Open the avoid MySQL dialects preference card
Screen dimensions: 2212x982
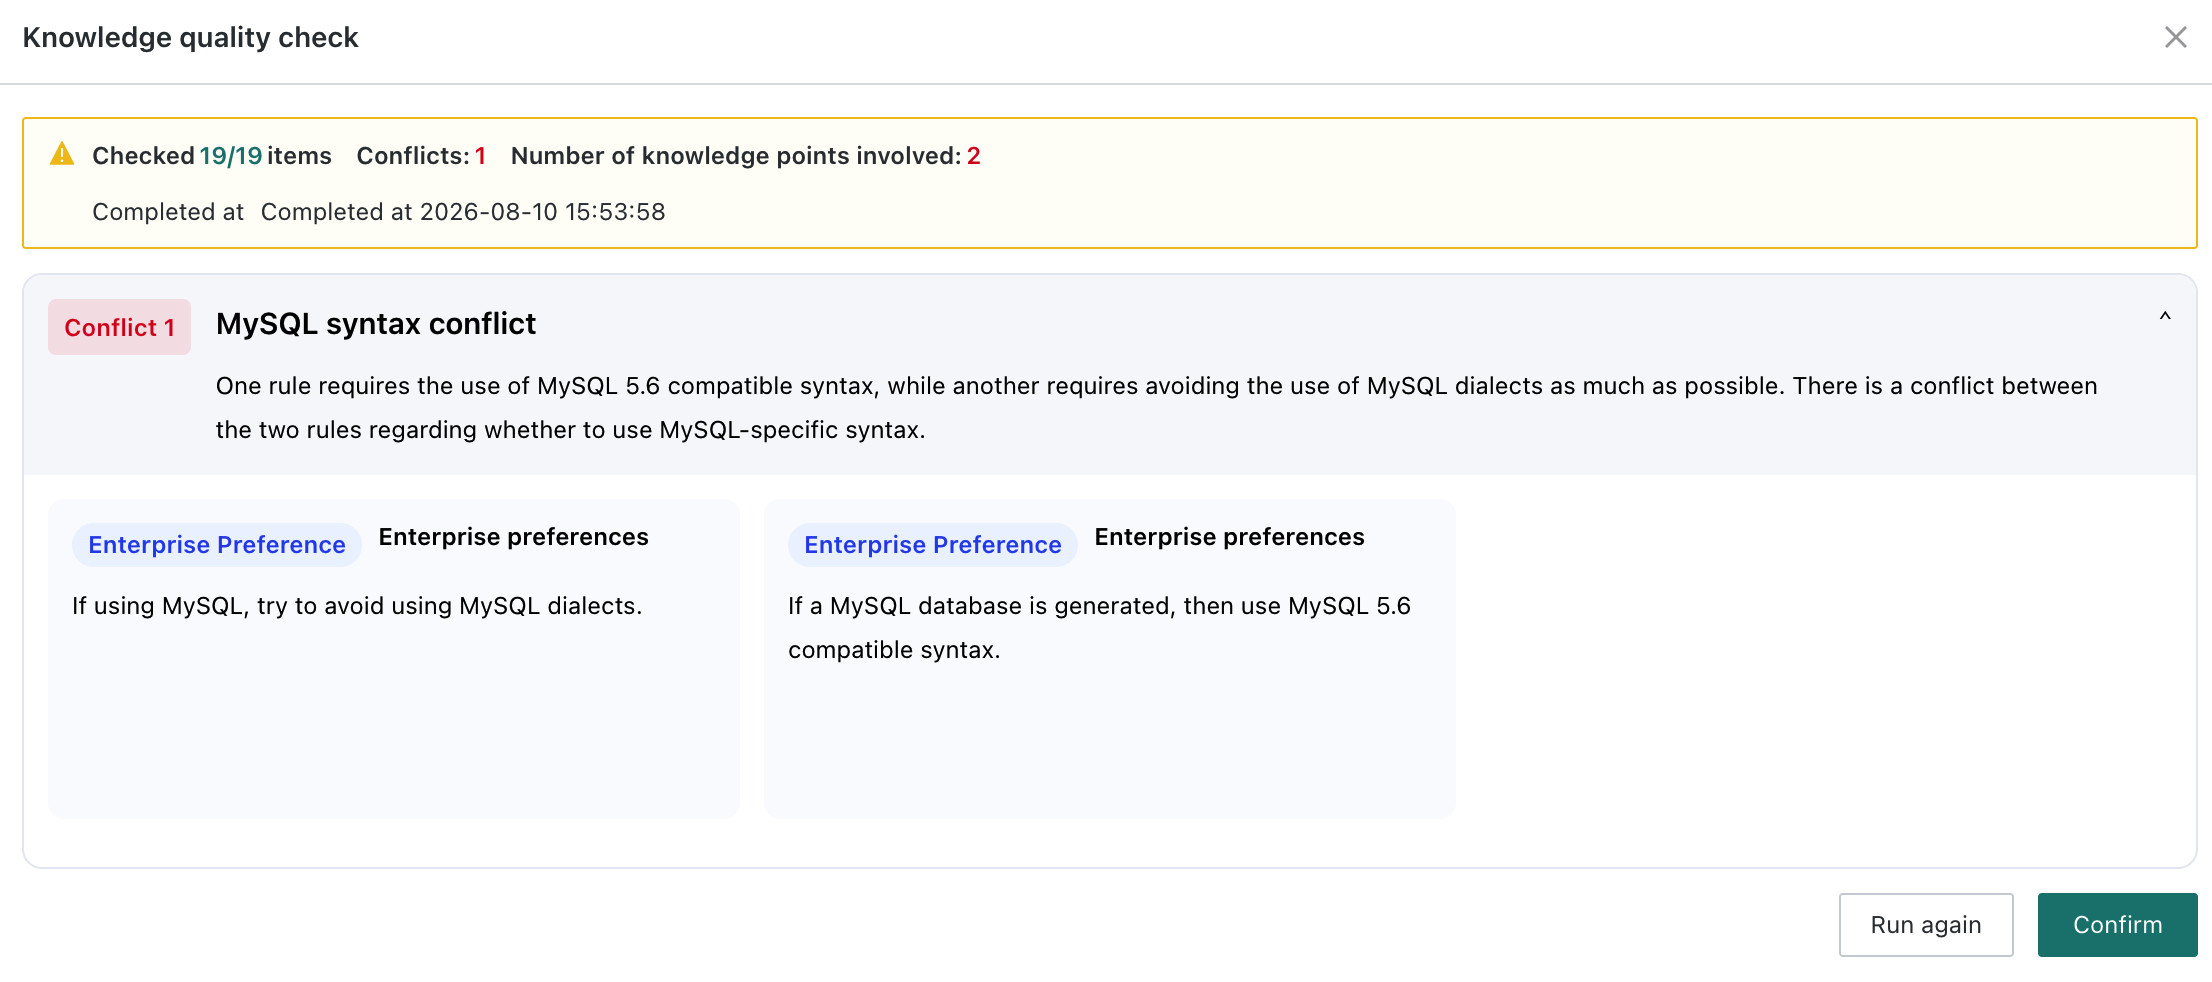click(x=394, y=659)
